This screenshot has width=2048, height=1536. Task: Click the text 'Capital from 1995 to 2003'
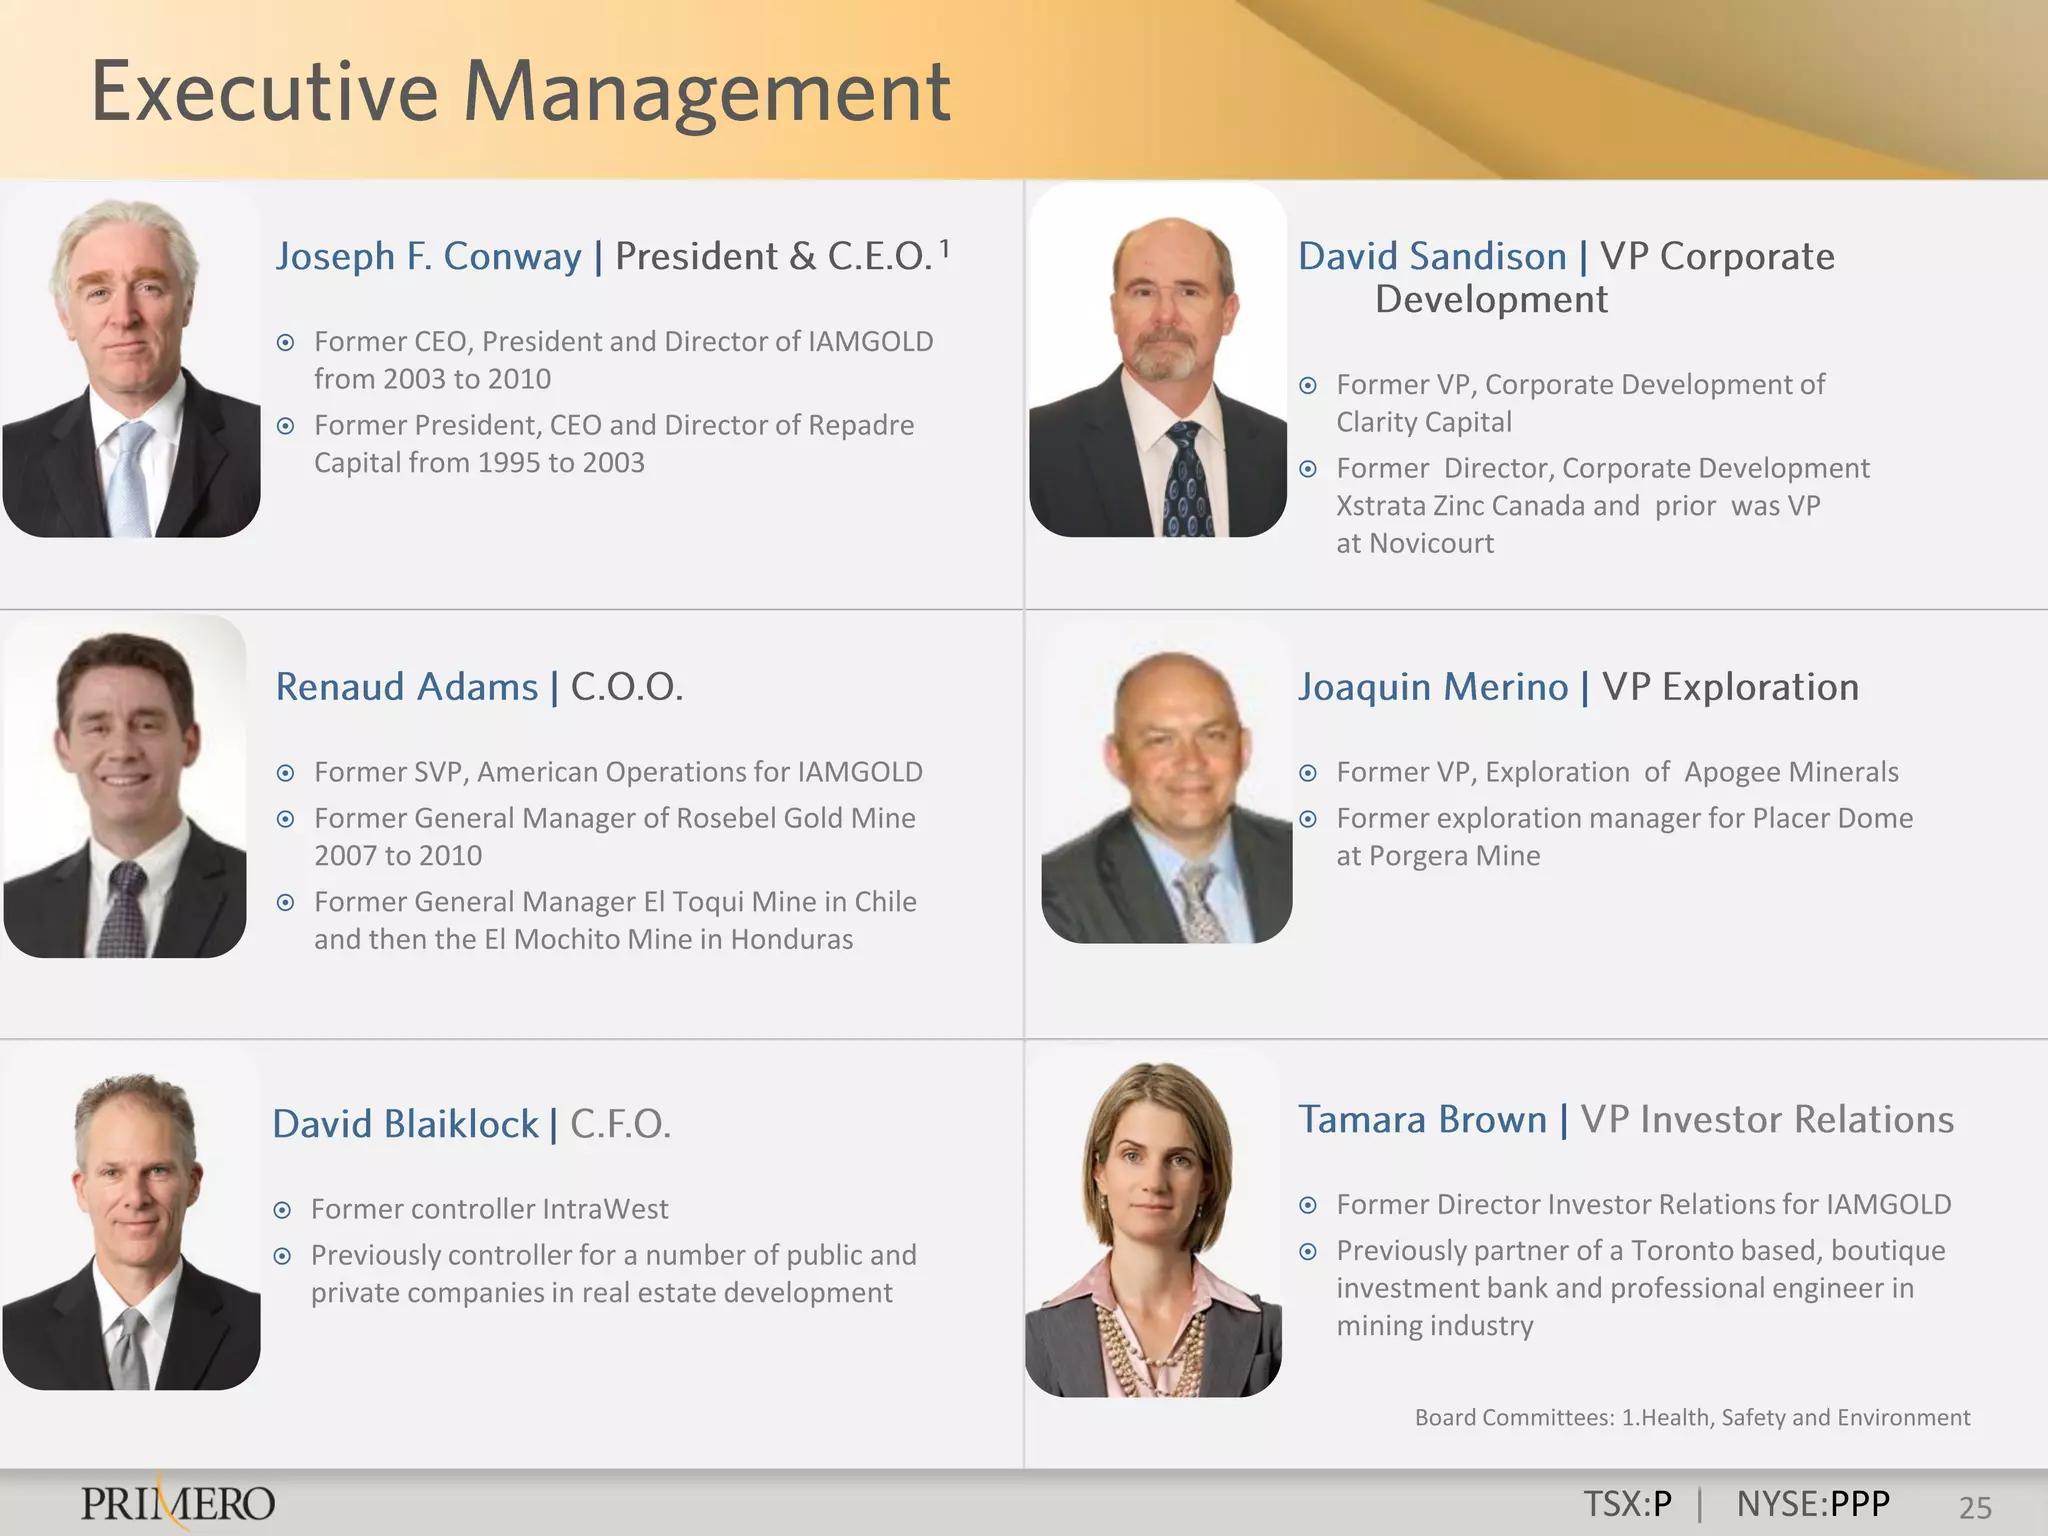point(479,463)
